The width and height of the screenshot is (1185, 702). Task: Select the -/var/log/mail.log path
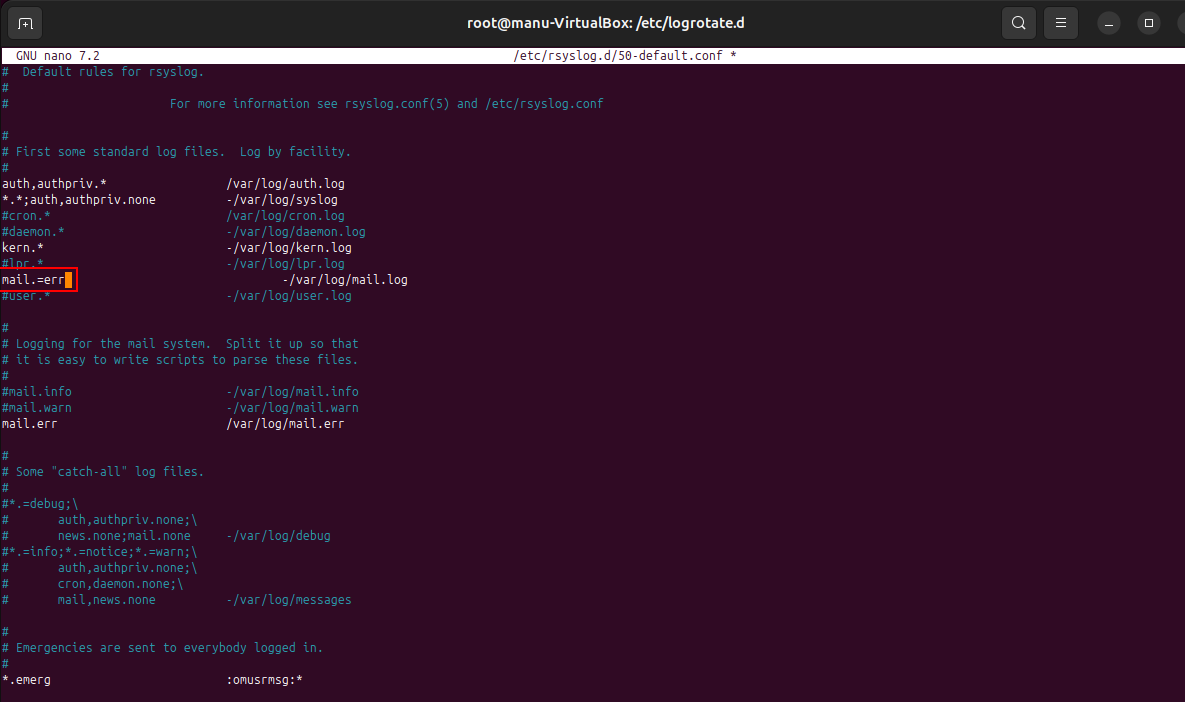point(345,280)
